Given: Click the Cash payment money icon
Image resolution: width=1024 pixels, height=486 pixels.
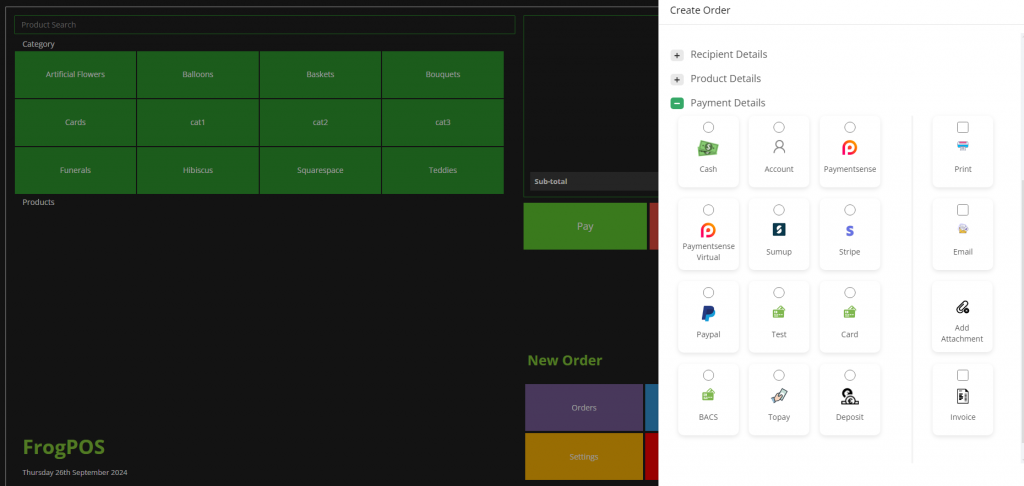Looking at the screenshot, I should point(708,148).
